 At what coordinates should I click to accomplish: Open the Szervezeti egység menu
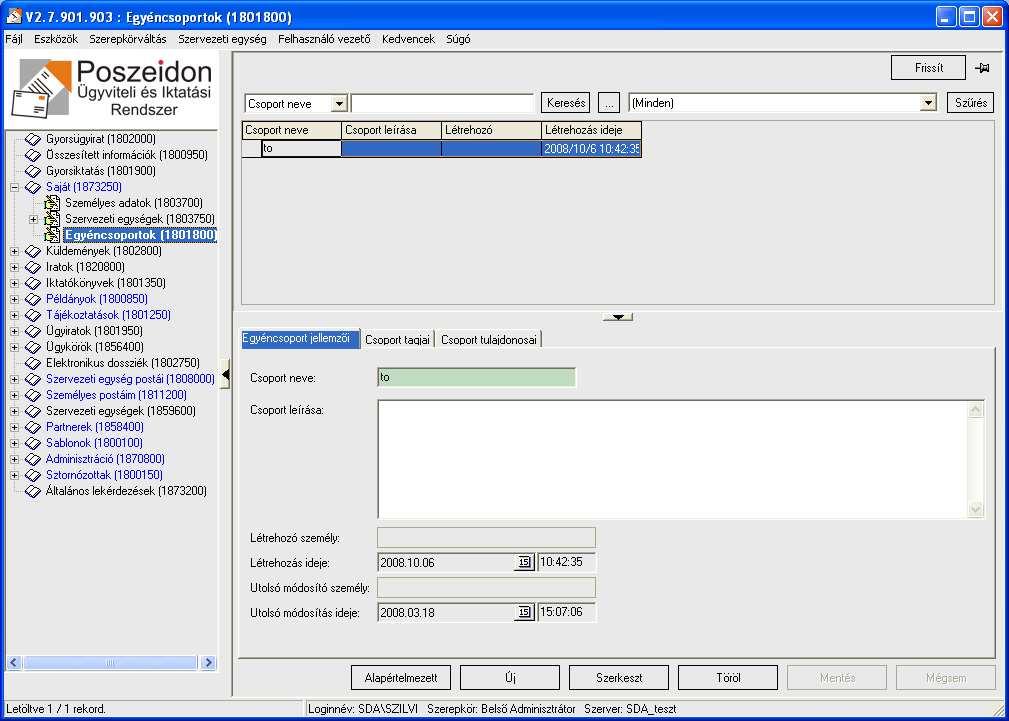[x=222, y=39]
